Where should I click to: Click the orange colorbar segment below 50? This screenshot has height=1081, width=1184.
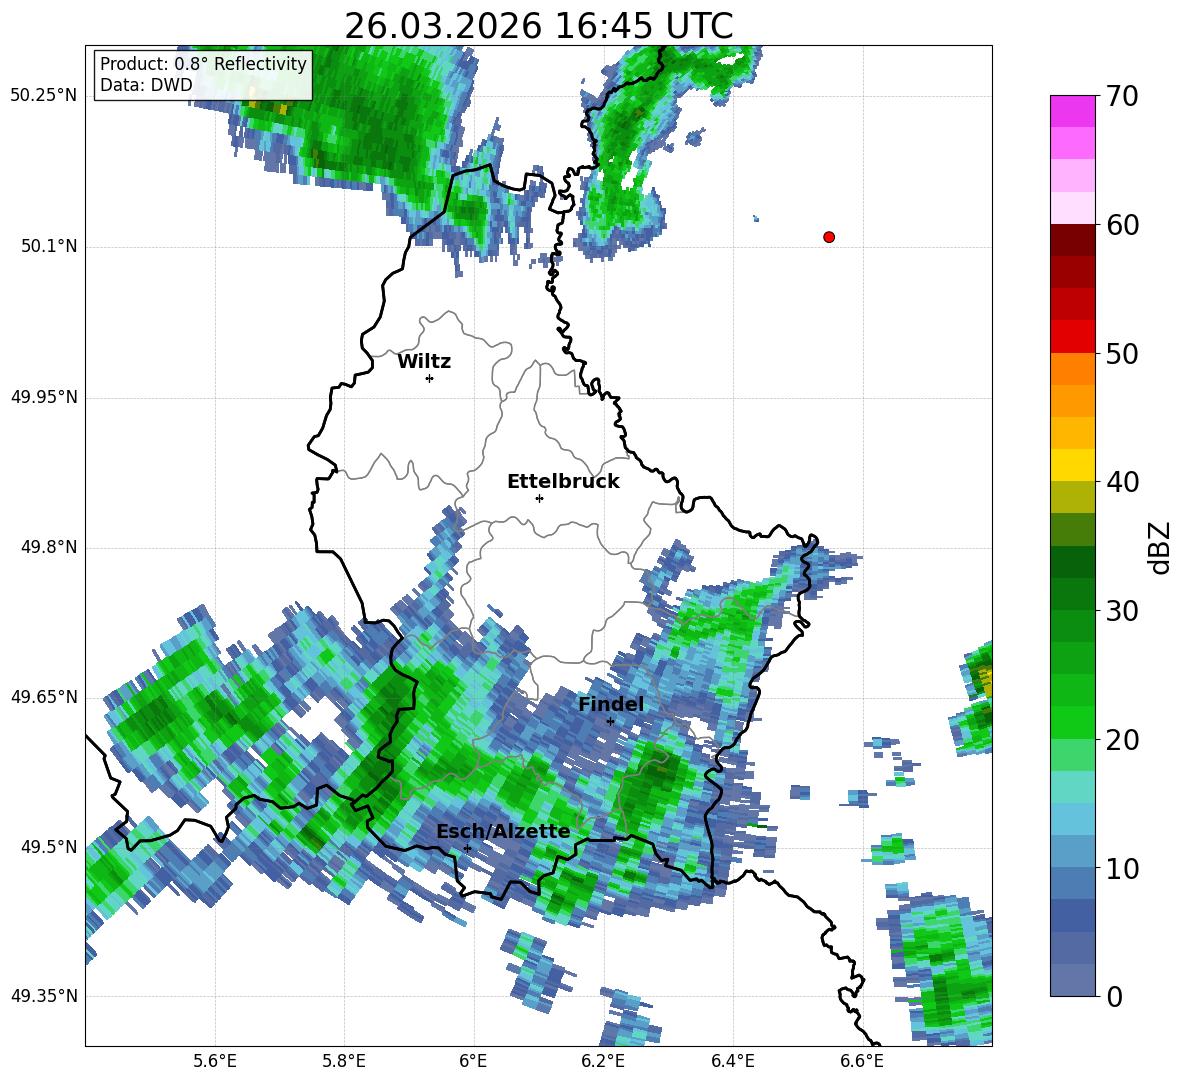tap(1072, 369)
